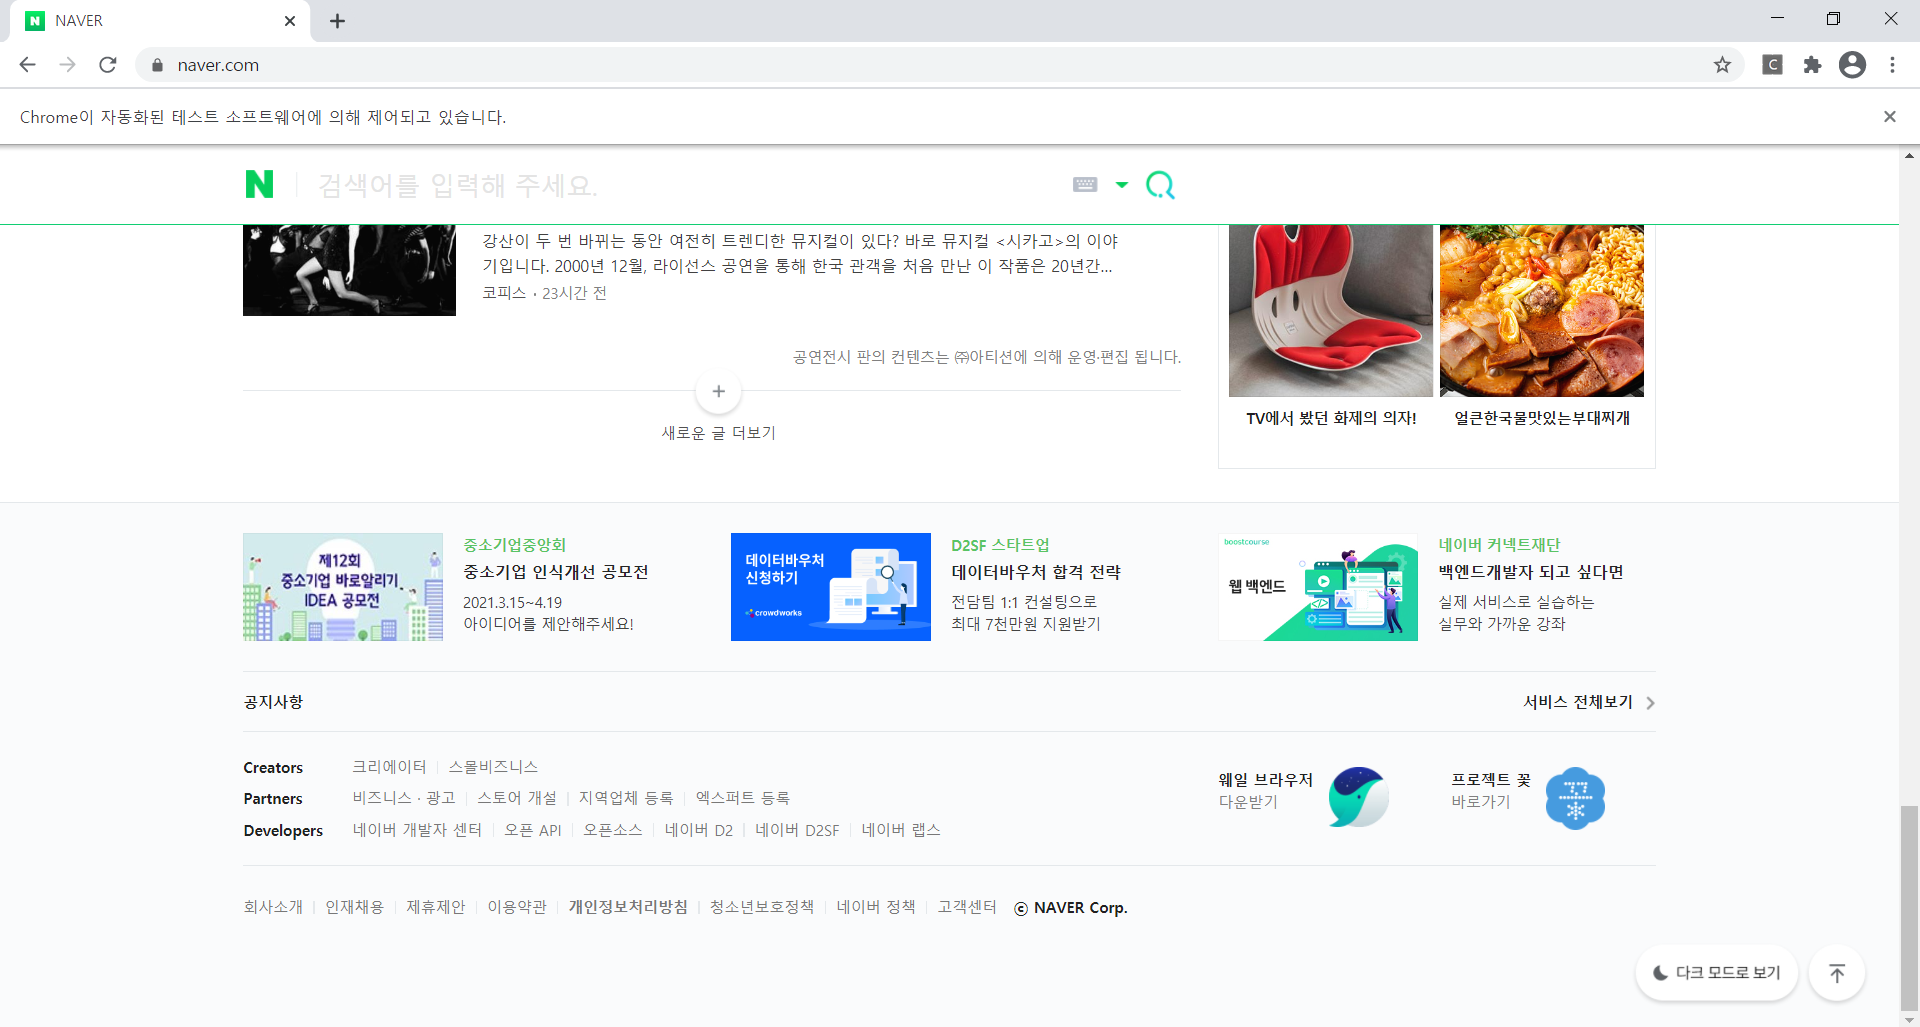Click 새로운 글 더보기 link
The image size is (1920, 1027).
(718, 433)
